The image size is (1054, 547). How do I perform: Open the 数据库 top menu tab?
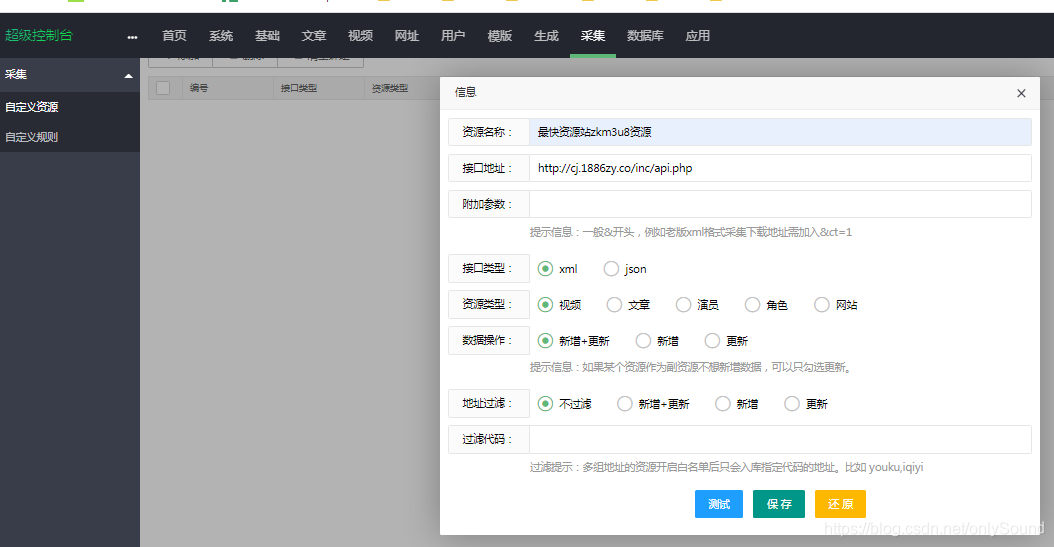click(x=645, y=36)
